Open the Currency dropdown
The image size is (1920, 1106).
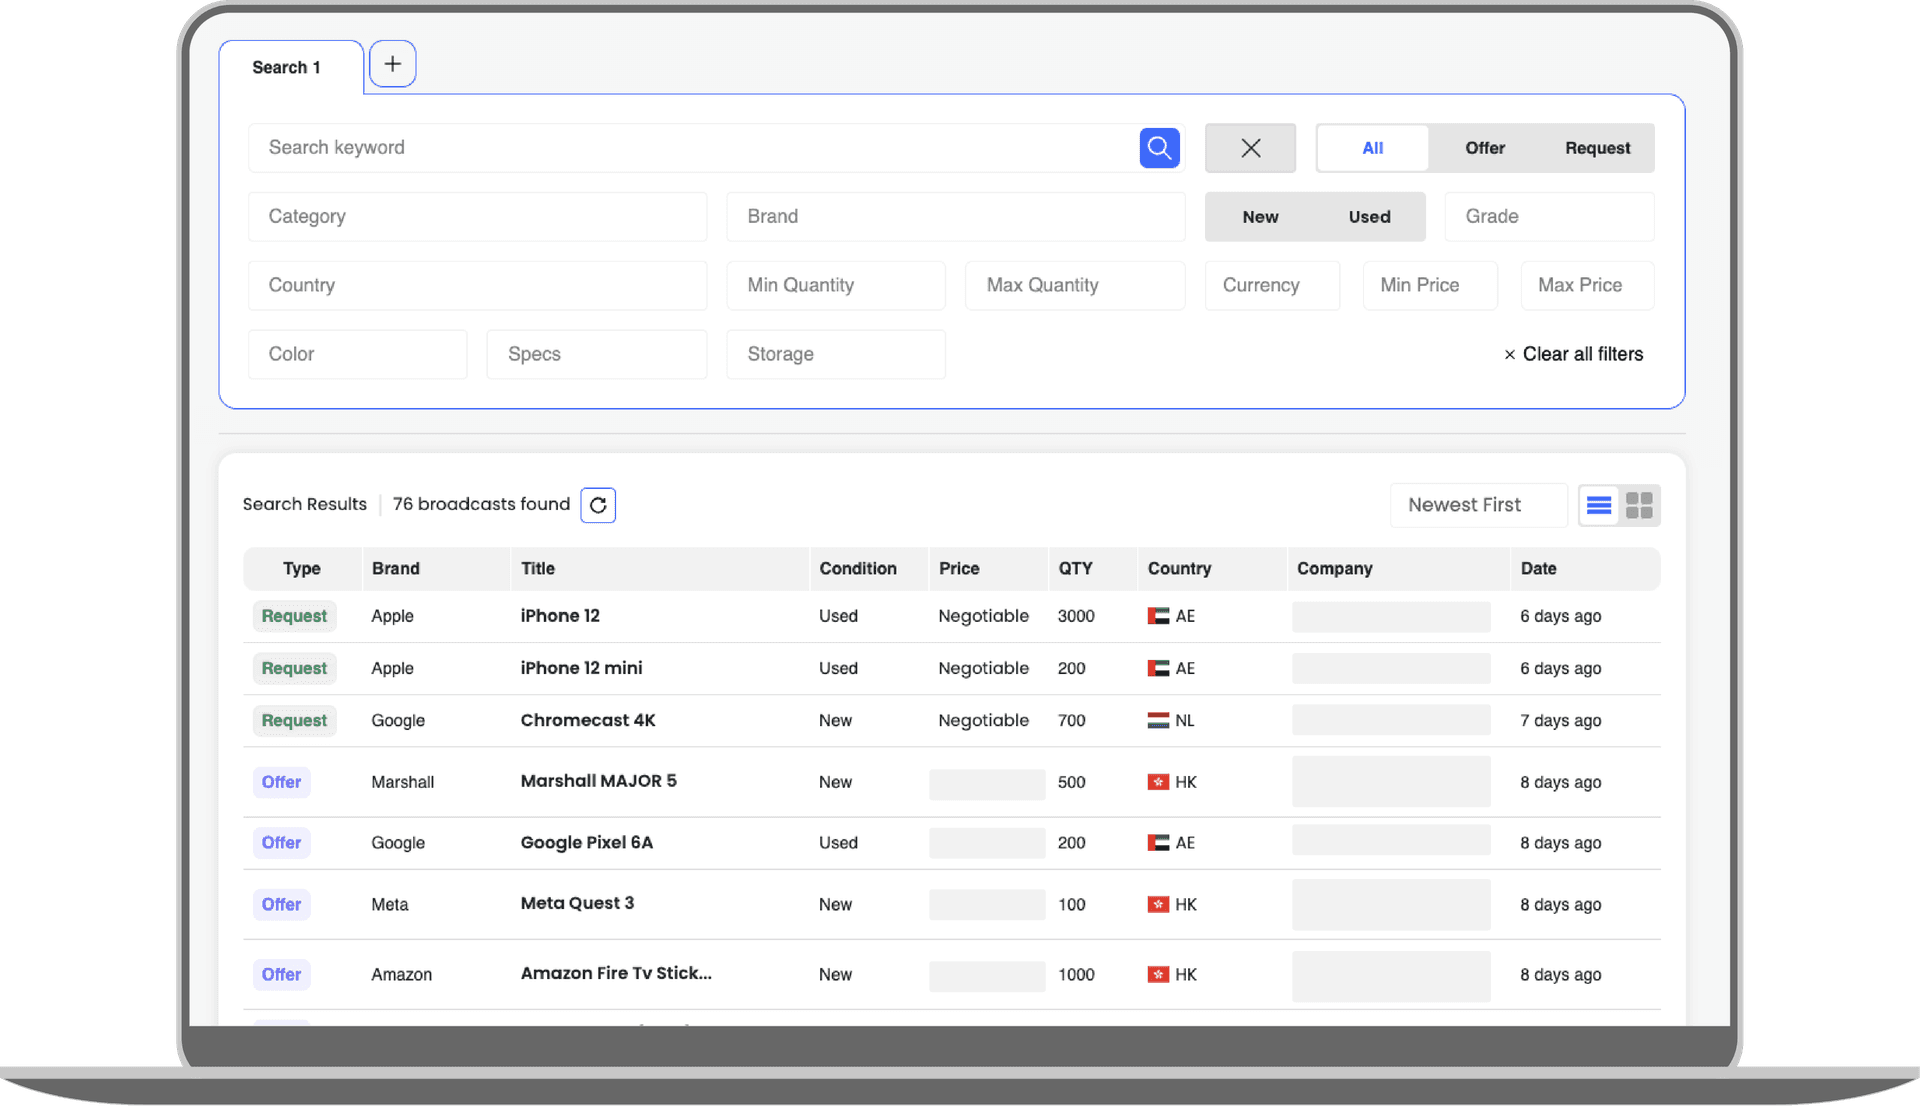(x=1272, y=286)
